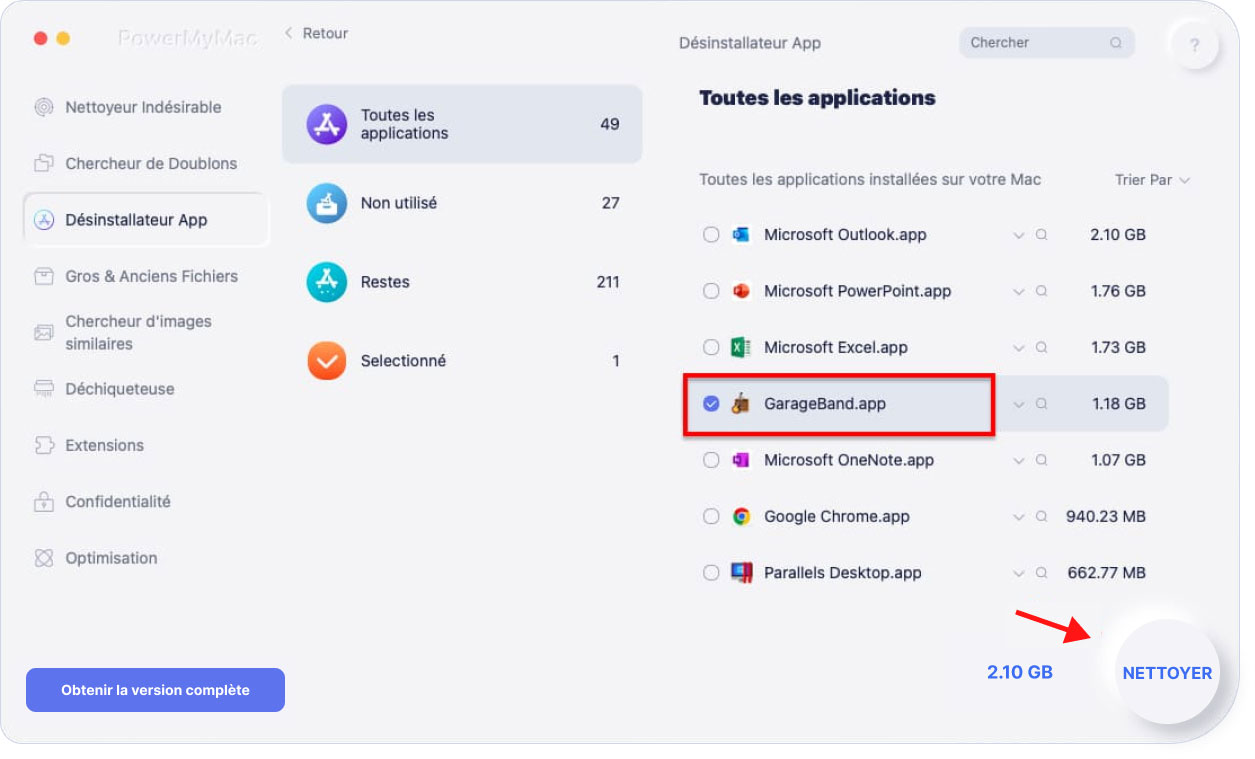Select the Parallels Desktop.app checkbox
Image resolution: width=1255 pixels, height=759 pixels.
tap(711, 573)
